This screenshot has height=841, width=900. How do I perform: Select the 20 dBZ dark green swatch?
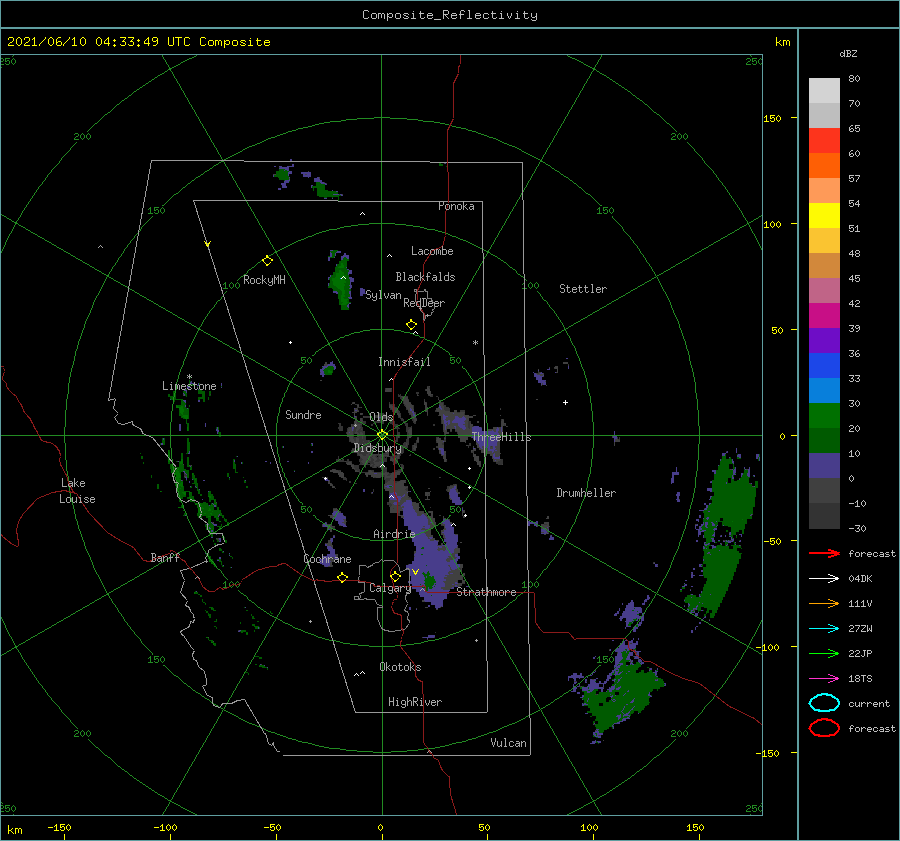(824, 440)
